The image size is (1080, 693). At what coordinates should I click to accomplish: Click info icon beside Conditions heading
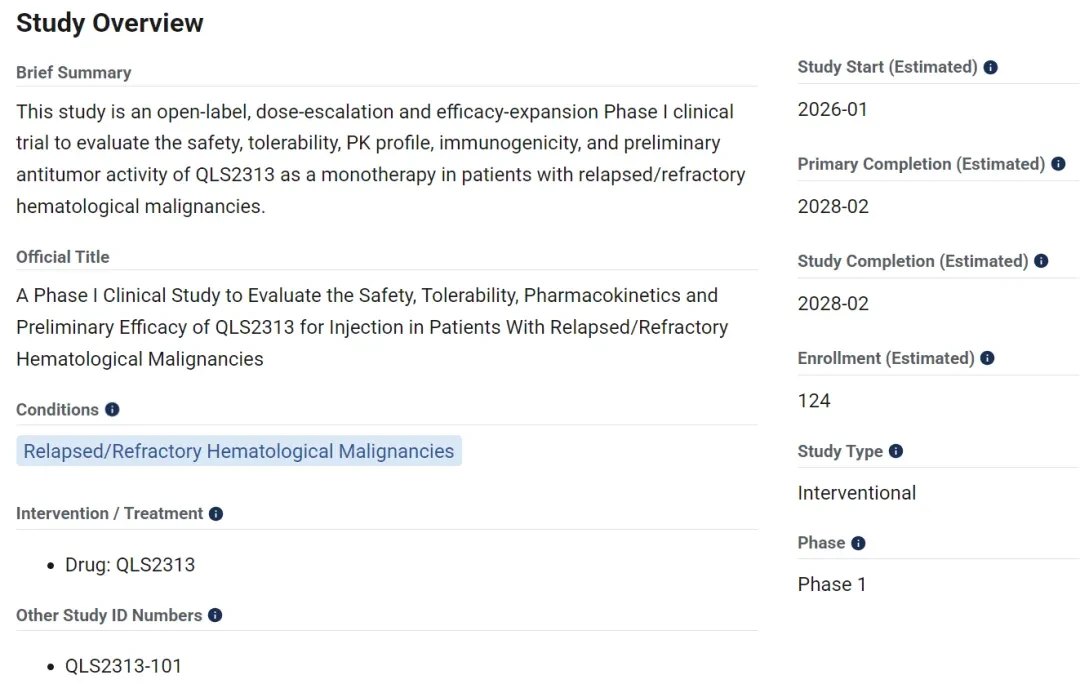112,410
